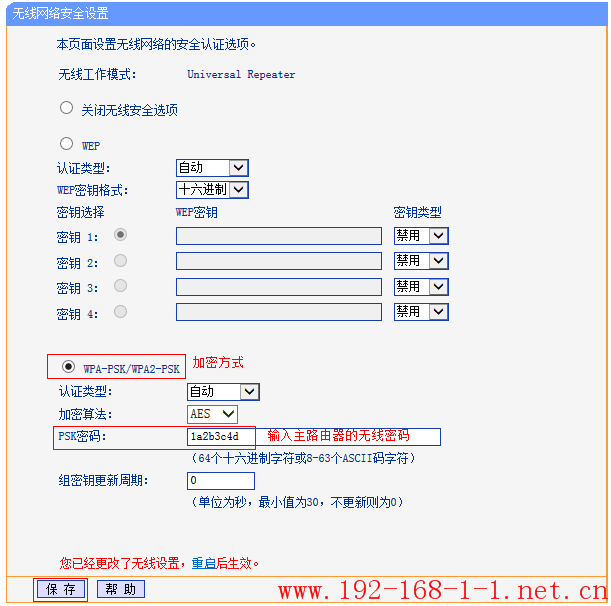Screen dimensions: 611x606
Task: Select the WPA-PSK/WPA2-PSK radio button
Action: (x=69, y=367)
